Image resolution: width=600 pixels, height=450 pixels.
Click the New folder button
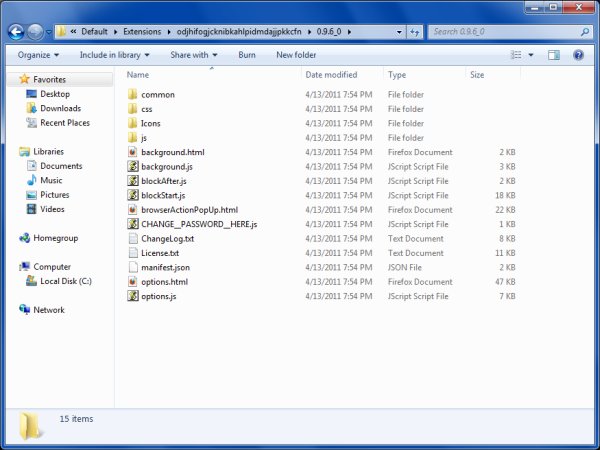click(x=296, y=55)
